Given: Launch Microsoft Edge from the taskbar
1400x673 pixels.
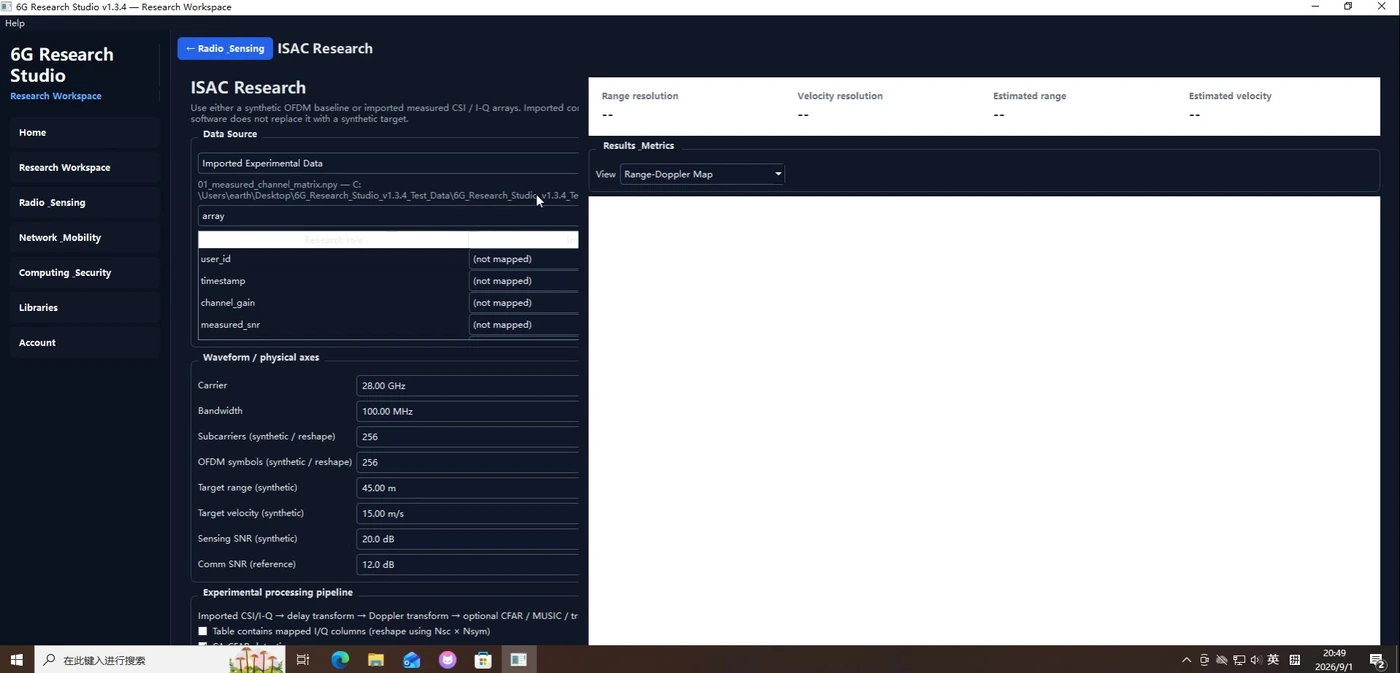Looking at the screenshot, I should (340, 660).
